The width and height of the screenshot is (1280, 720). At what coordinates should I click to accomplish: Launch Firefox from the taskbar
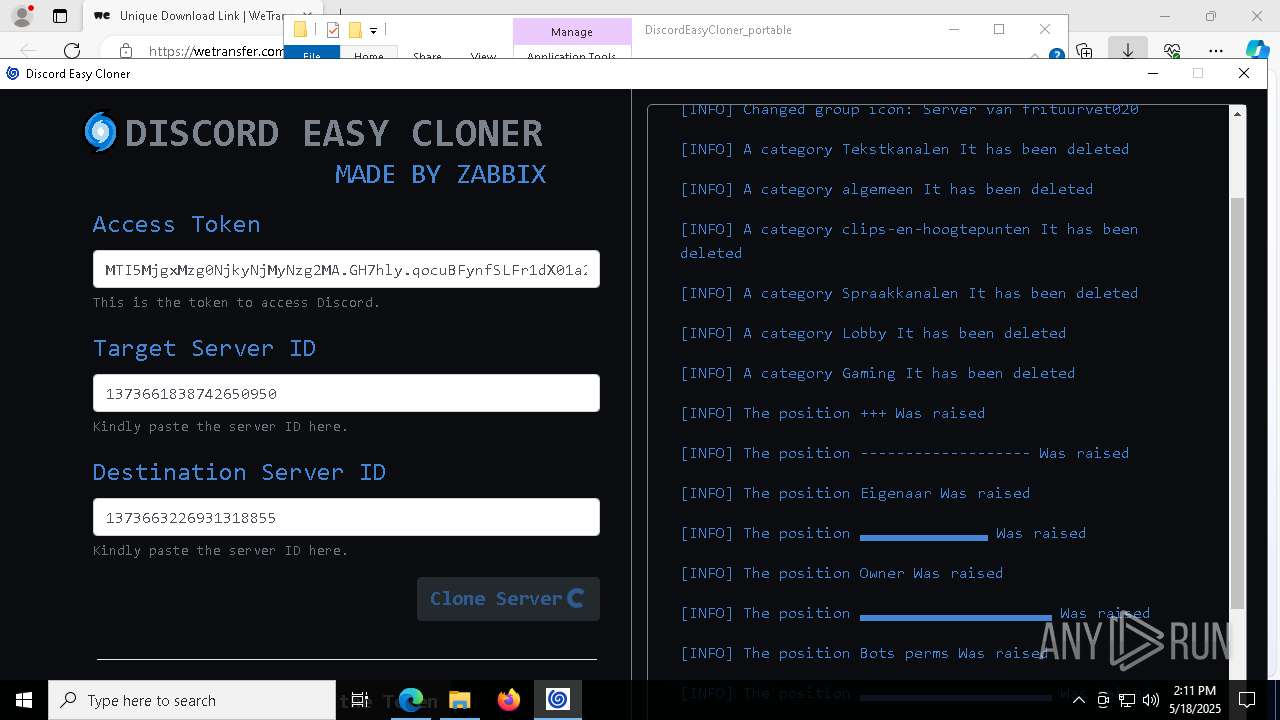tap(508, 700)
